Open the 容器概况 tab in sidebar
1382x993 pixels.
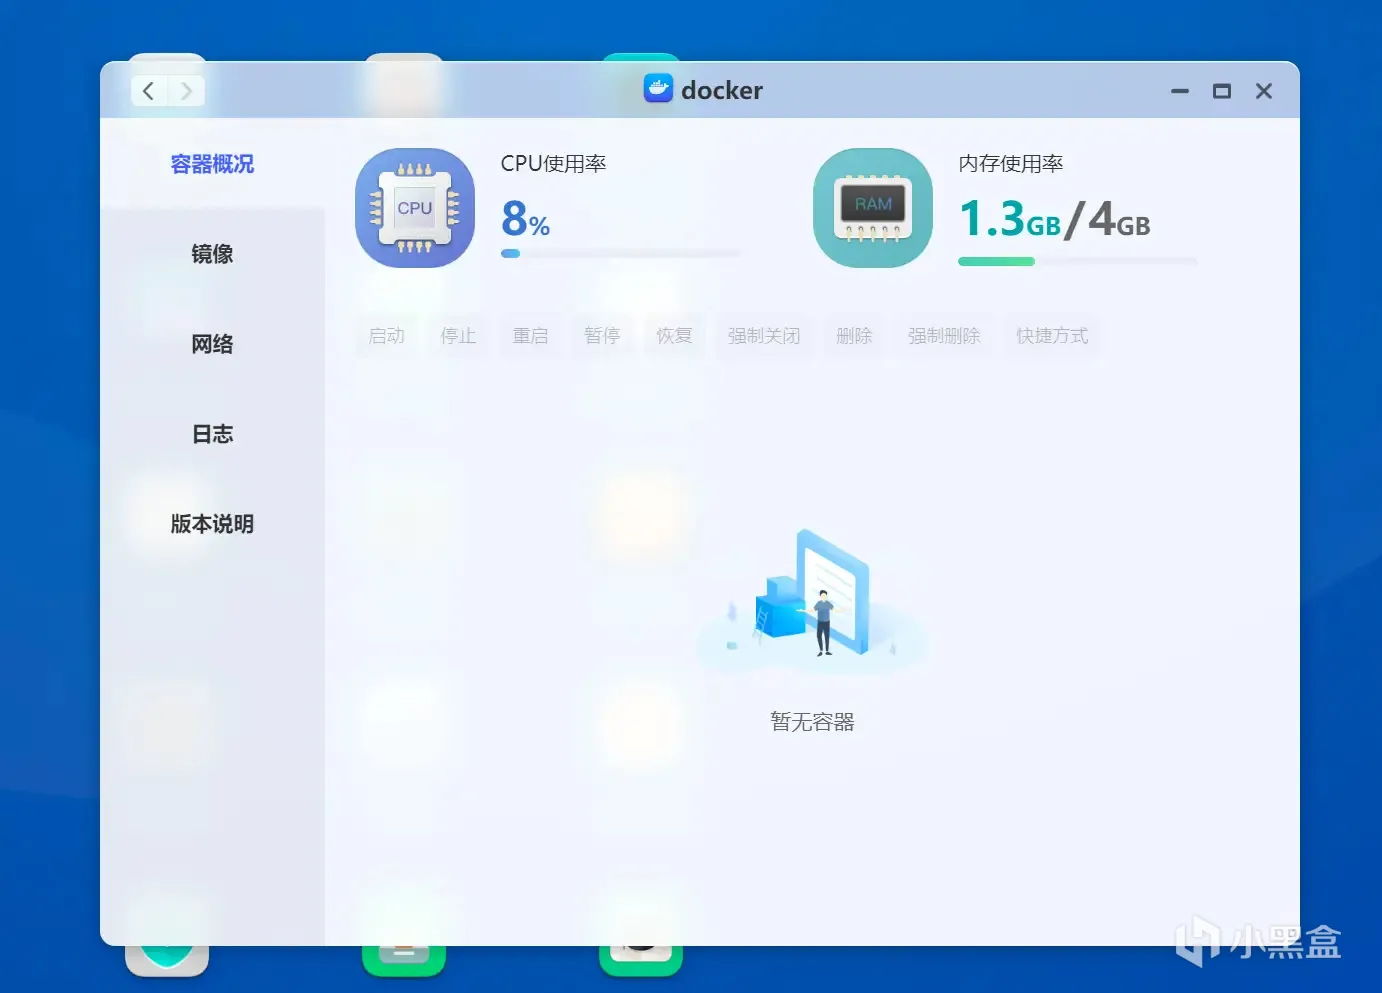(x=212, y=164)
